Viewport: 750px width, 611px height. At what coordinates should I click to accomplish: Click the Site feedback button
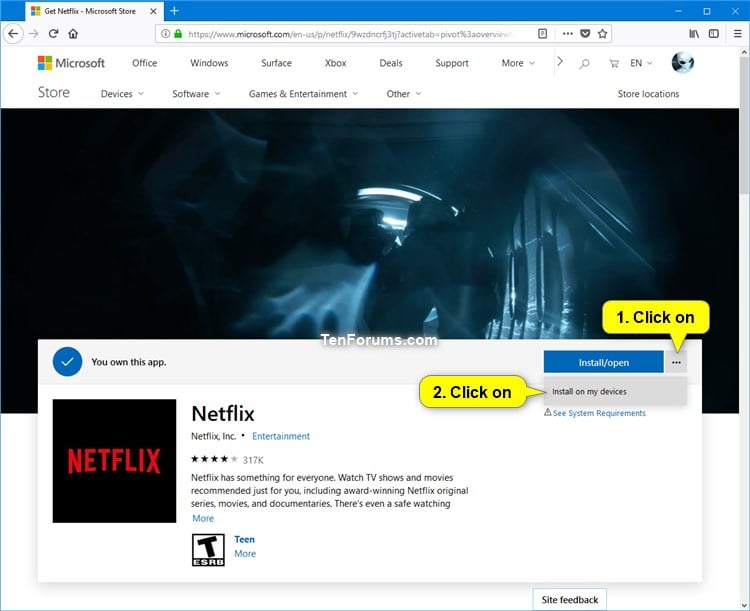point(570,600)
